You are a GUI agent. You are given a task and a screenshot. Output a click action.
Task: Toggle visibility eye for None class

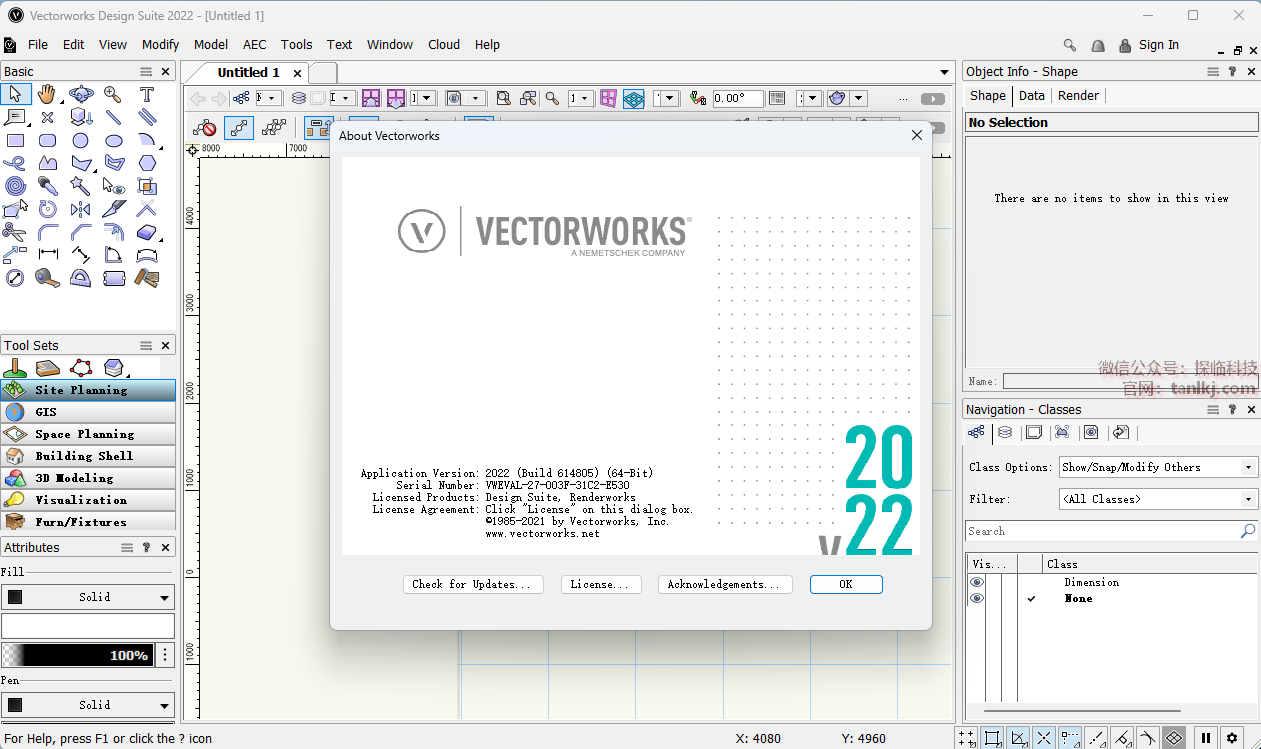pos(977,598)
